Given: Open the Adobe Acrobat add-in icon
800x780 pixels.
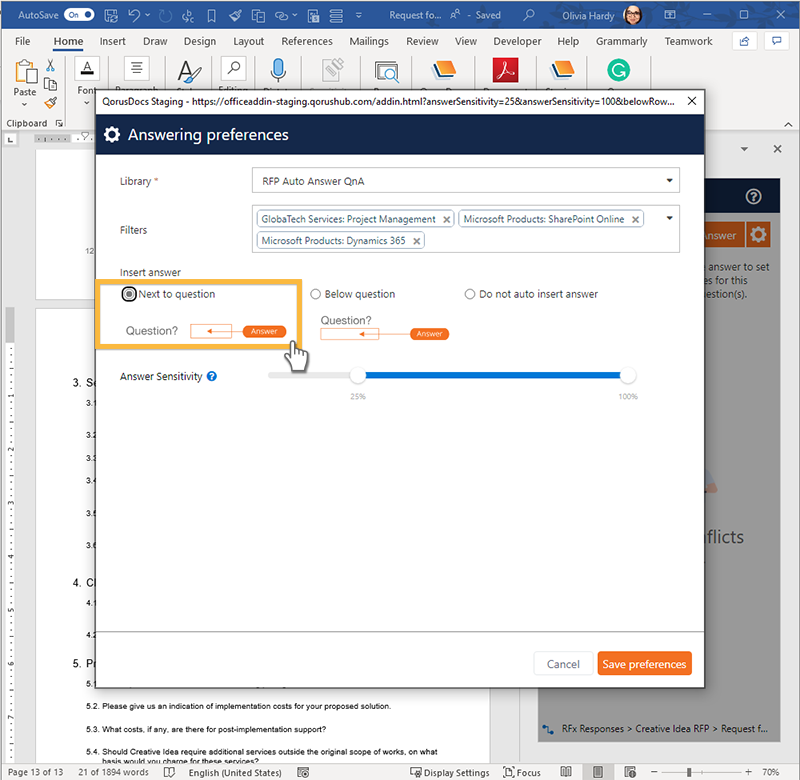Looking at the screenshot, I should 505,70.
